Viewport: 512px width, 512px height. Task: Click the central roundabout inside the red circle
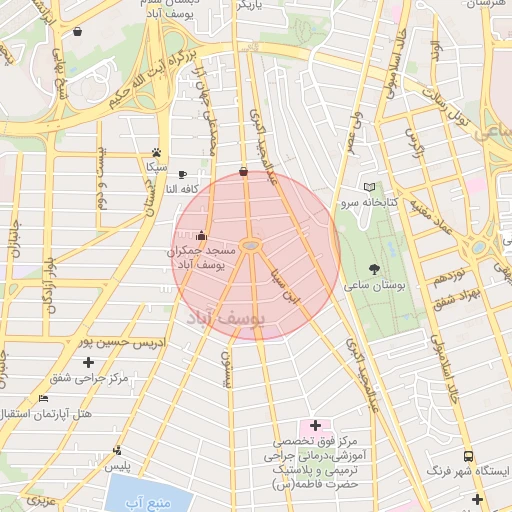[251, 245]
